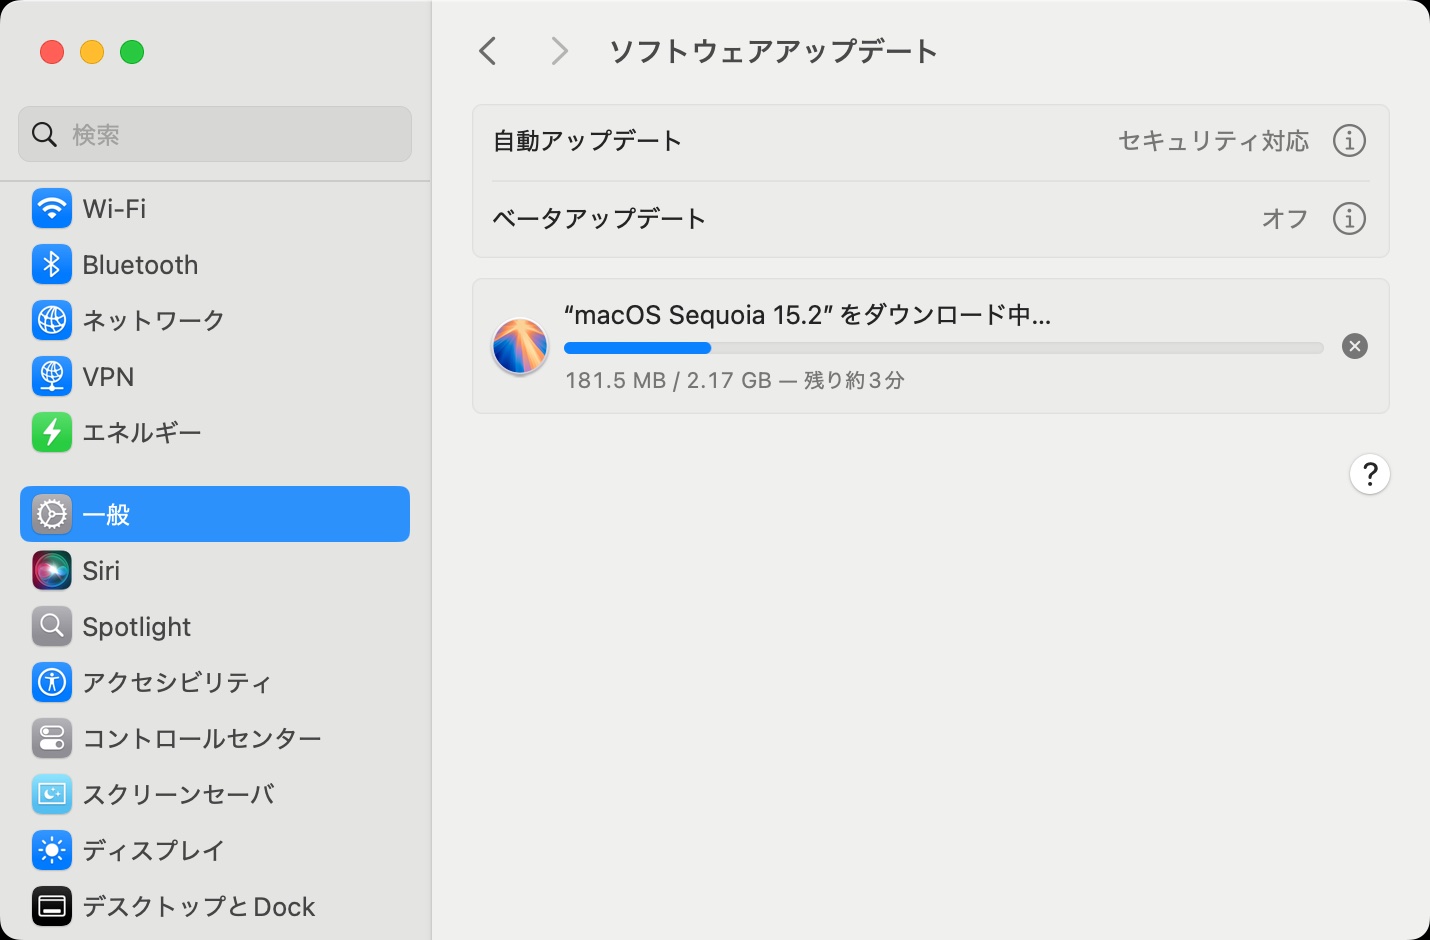1430x940 pixels.
Task: Click the VPN globe icon
Action: point(51,377)
